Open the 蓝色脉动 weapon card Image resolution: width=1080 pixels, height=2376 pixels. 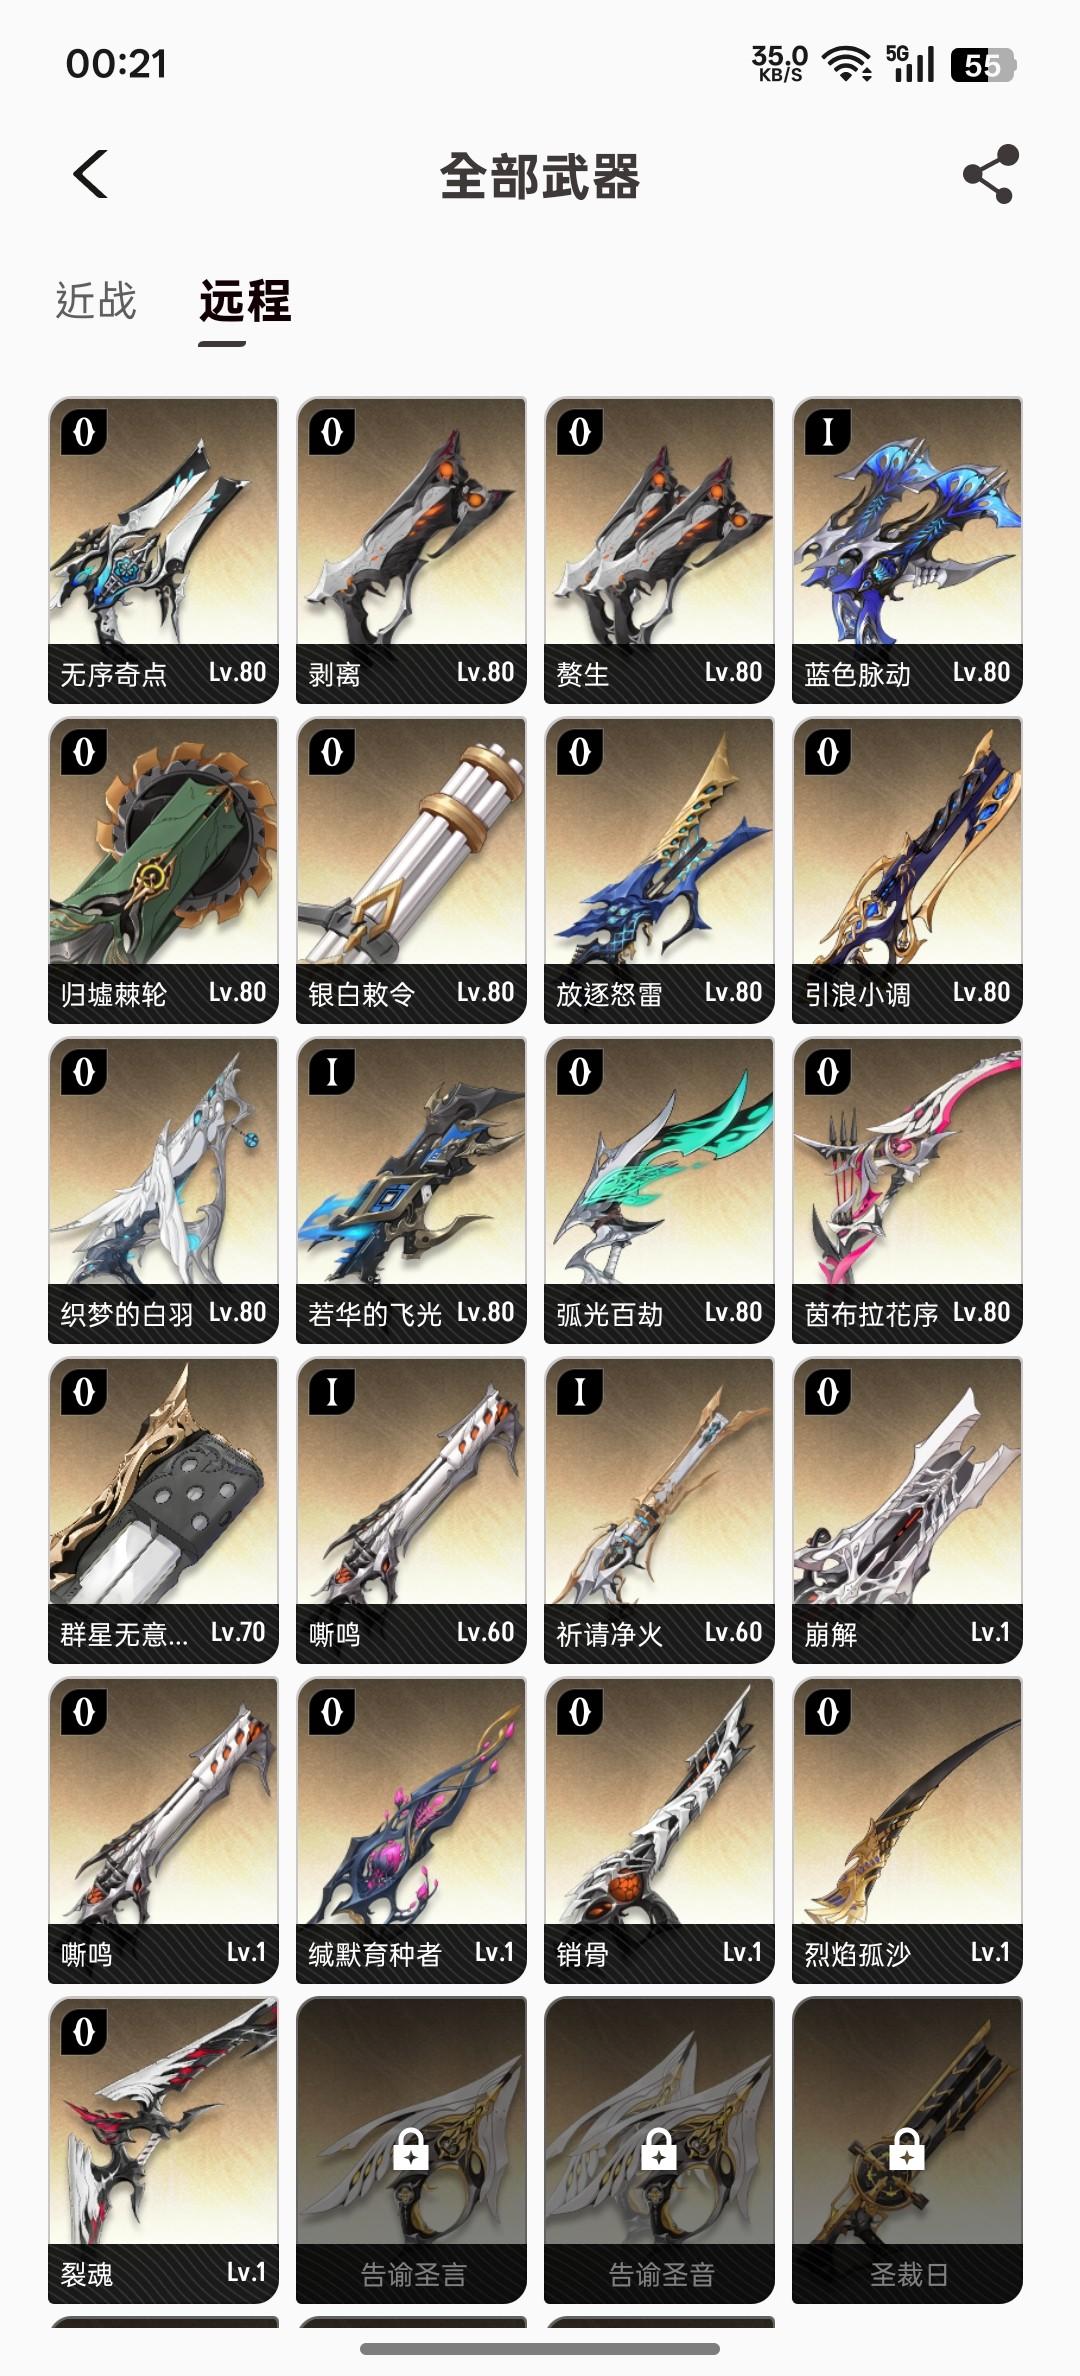pyautogui.click(x=907, y=550)
